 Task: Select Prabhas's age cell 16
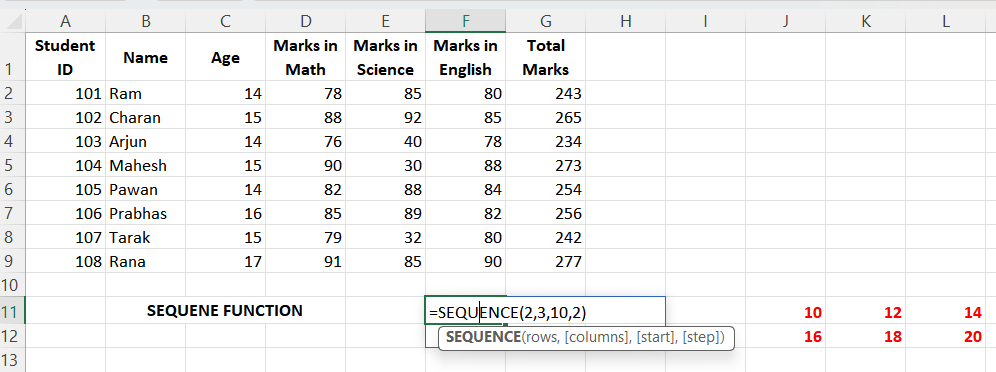tap(225, 214)
